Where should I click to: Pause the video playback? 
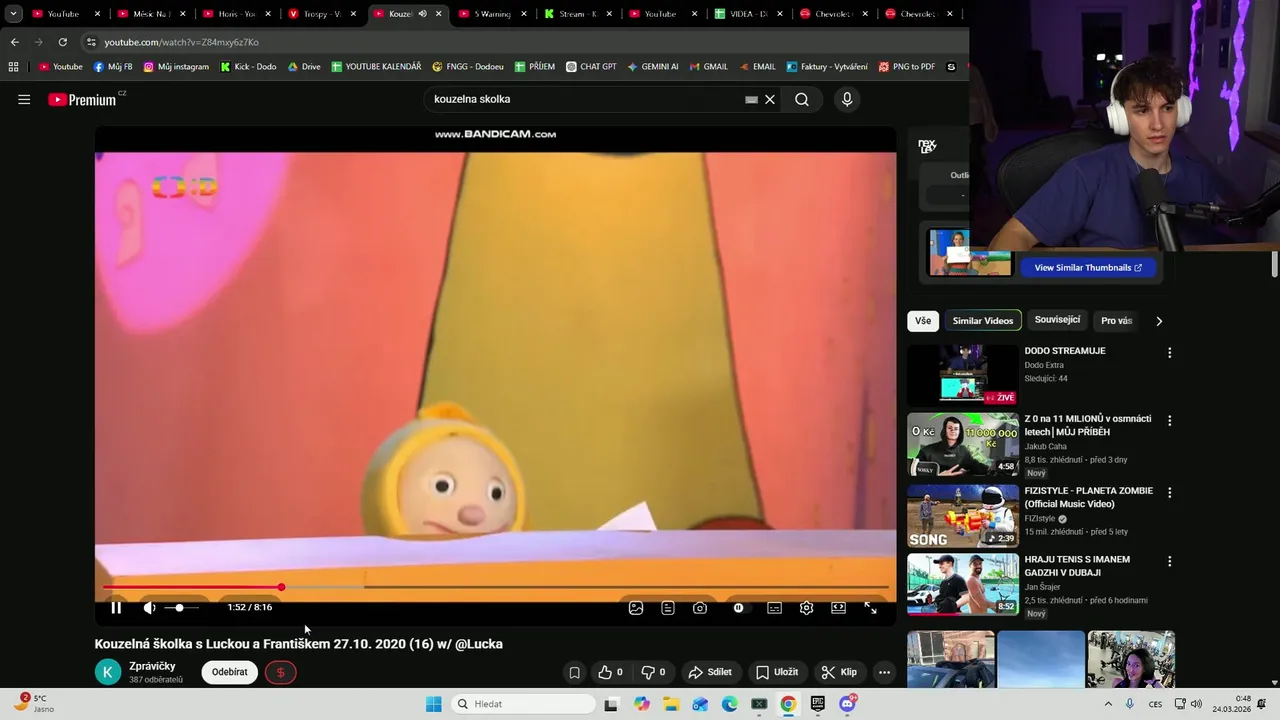point(116,607)
